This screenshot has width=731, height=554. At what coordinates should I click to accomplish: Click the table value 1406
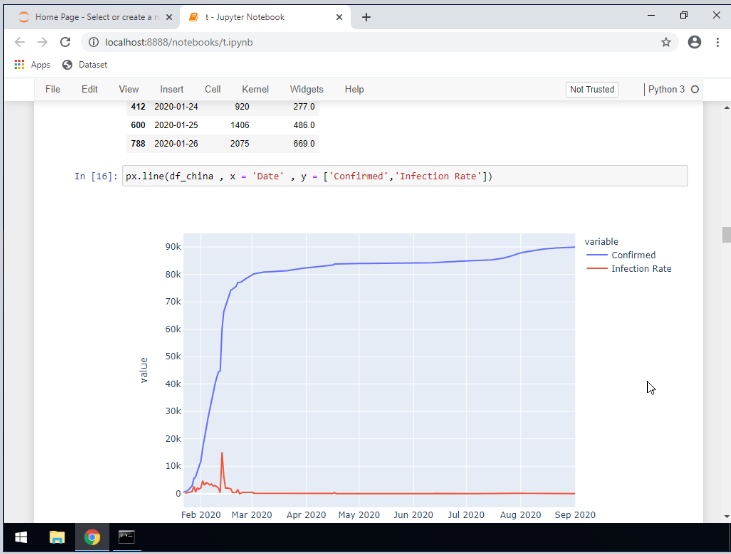click(240, 125)
